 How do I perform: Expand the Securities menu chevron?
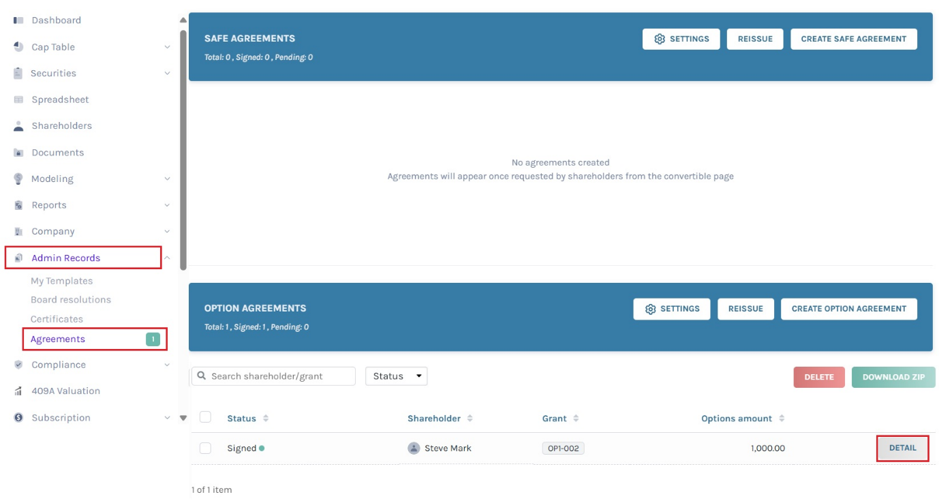click(167, 73)
